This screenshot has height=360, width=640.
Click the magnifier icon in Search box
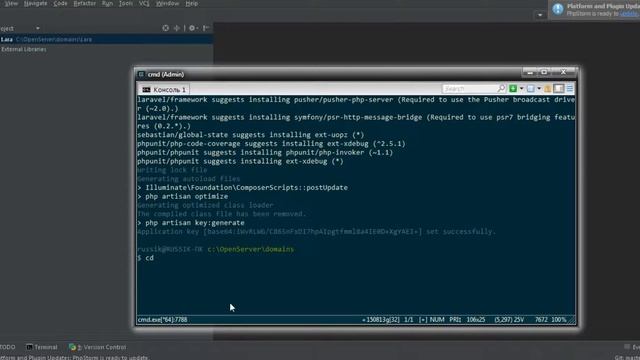pos(501,88)
